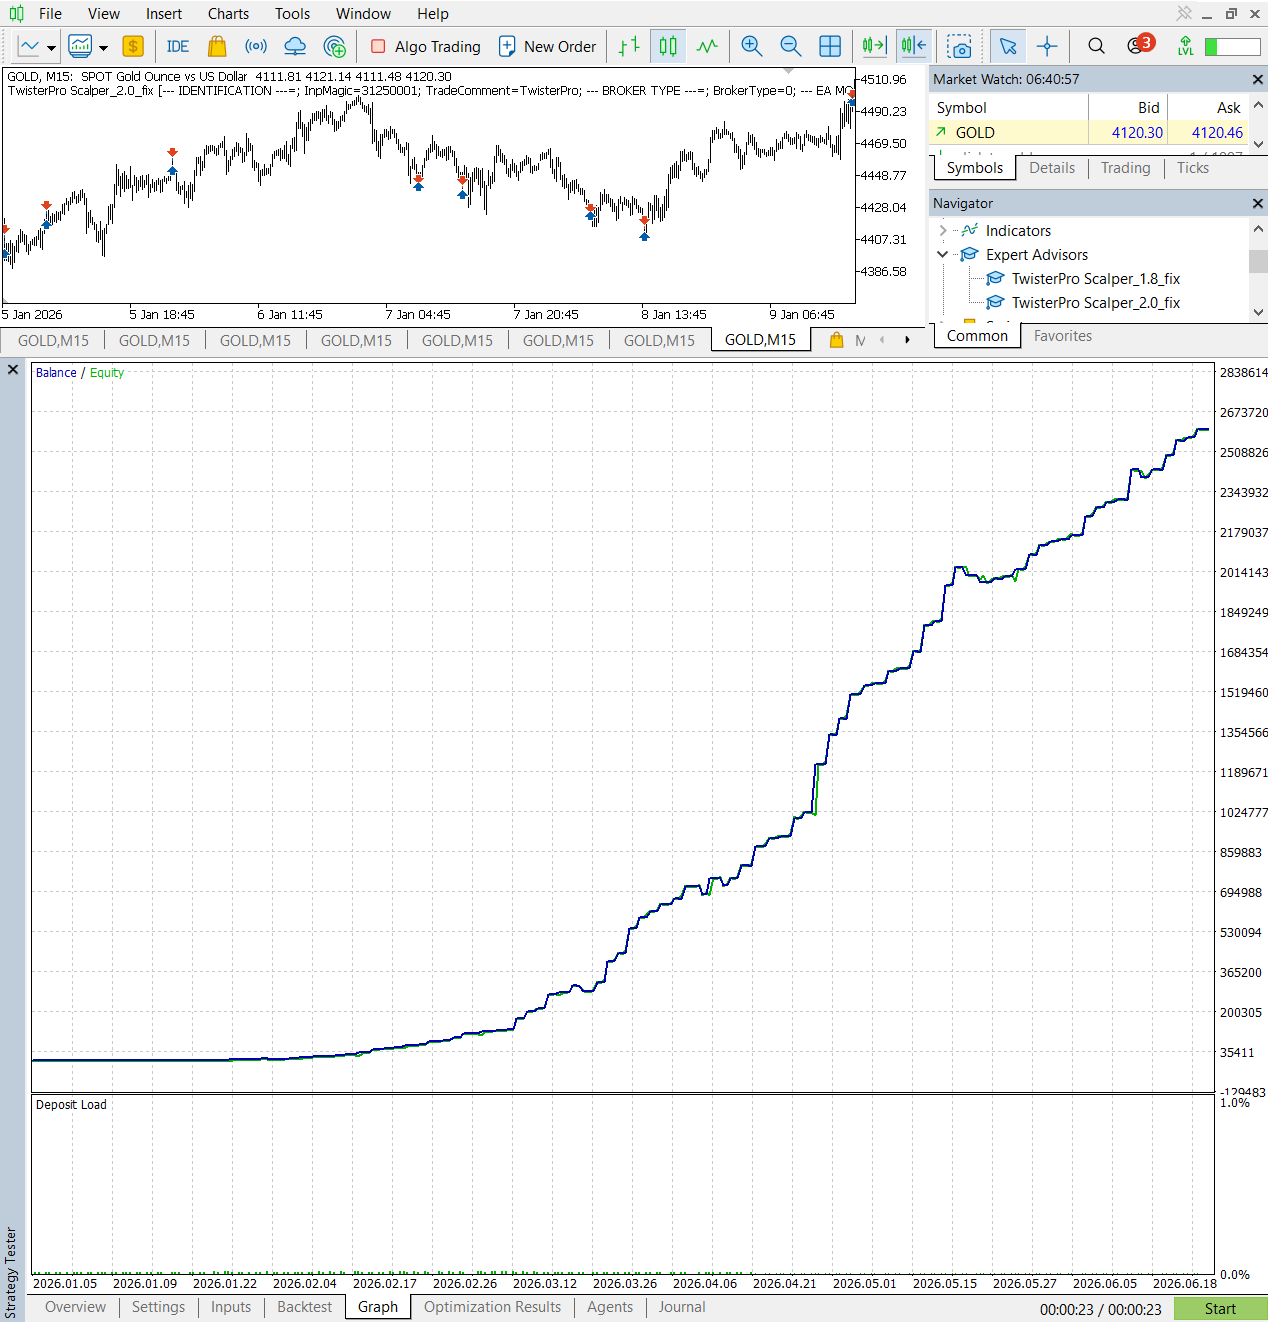
Task: Click the green connection status bar
Action: pos(1232,47)
